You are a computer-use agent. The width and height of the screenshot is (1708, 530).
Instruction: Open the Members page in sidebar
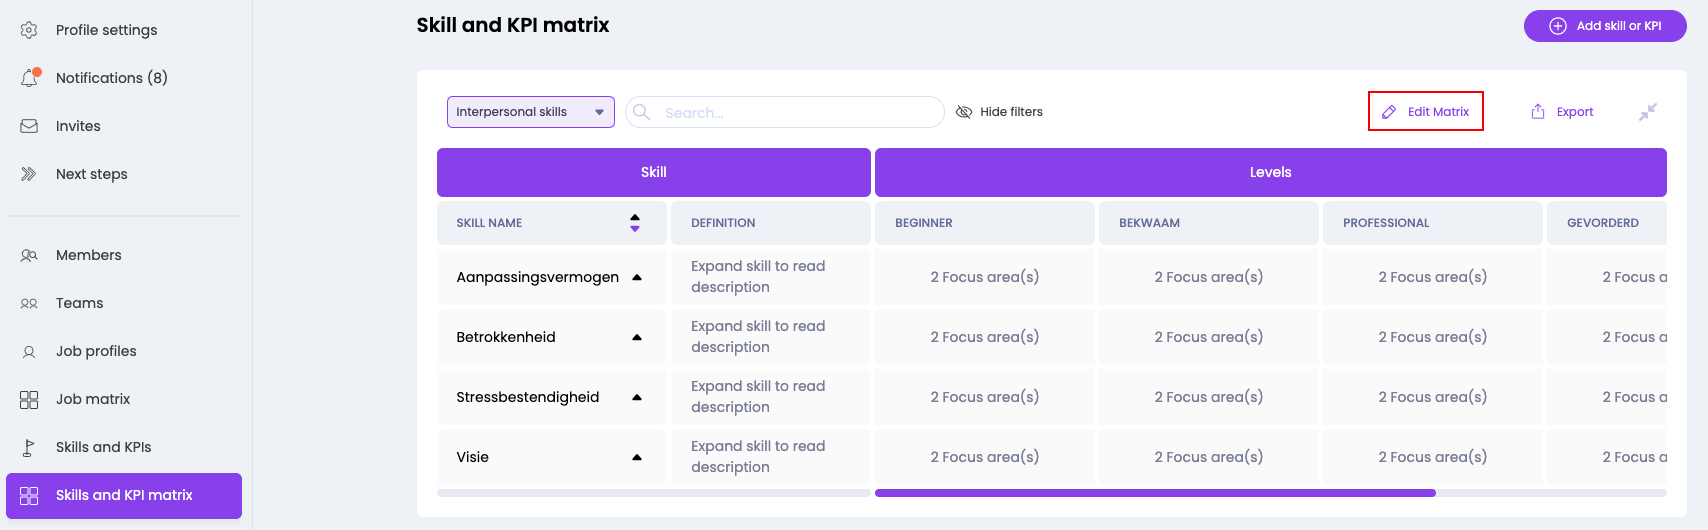88,255
